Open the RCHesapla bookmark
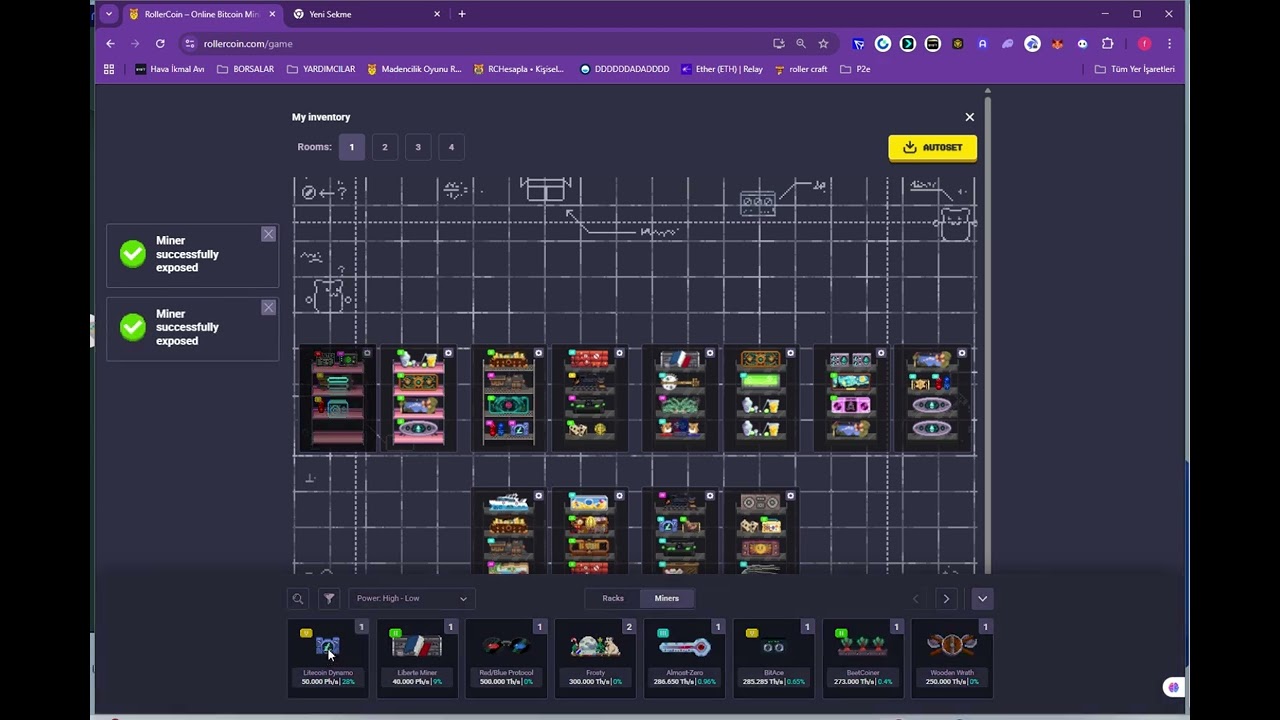1280x720 pixels. point(519,69)
